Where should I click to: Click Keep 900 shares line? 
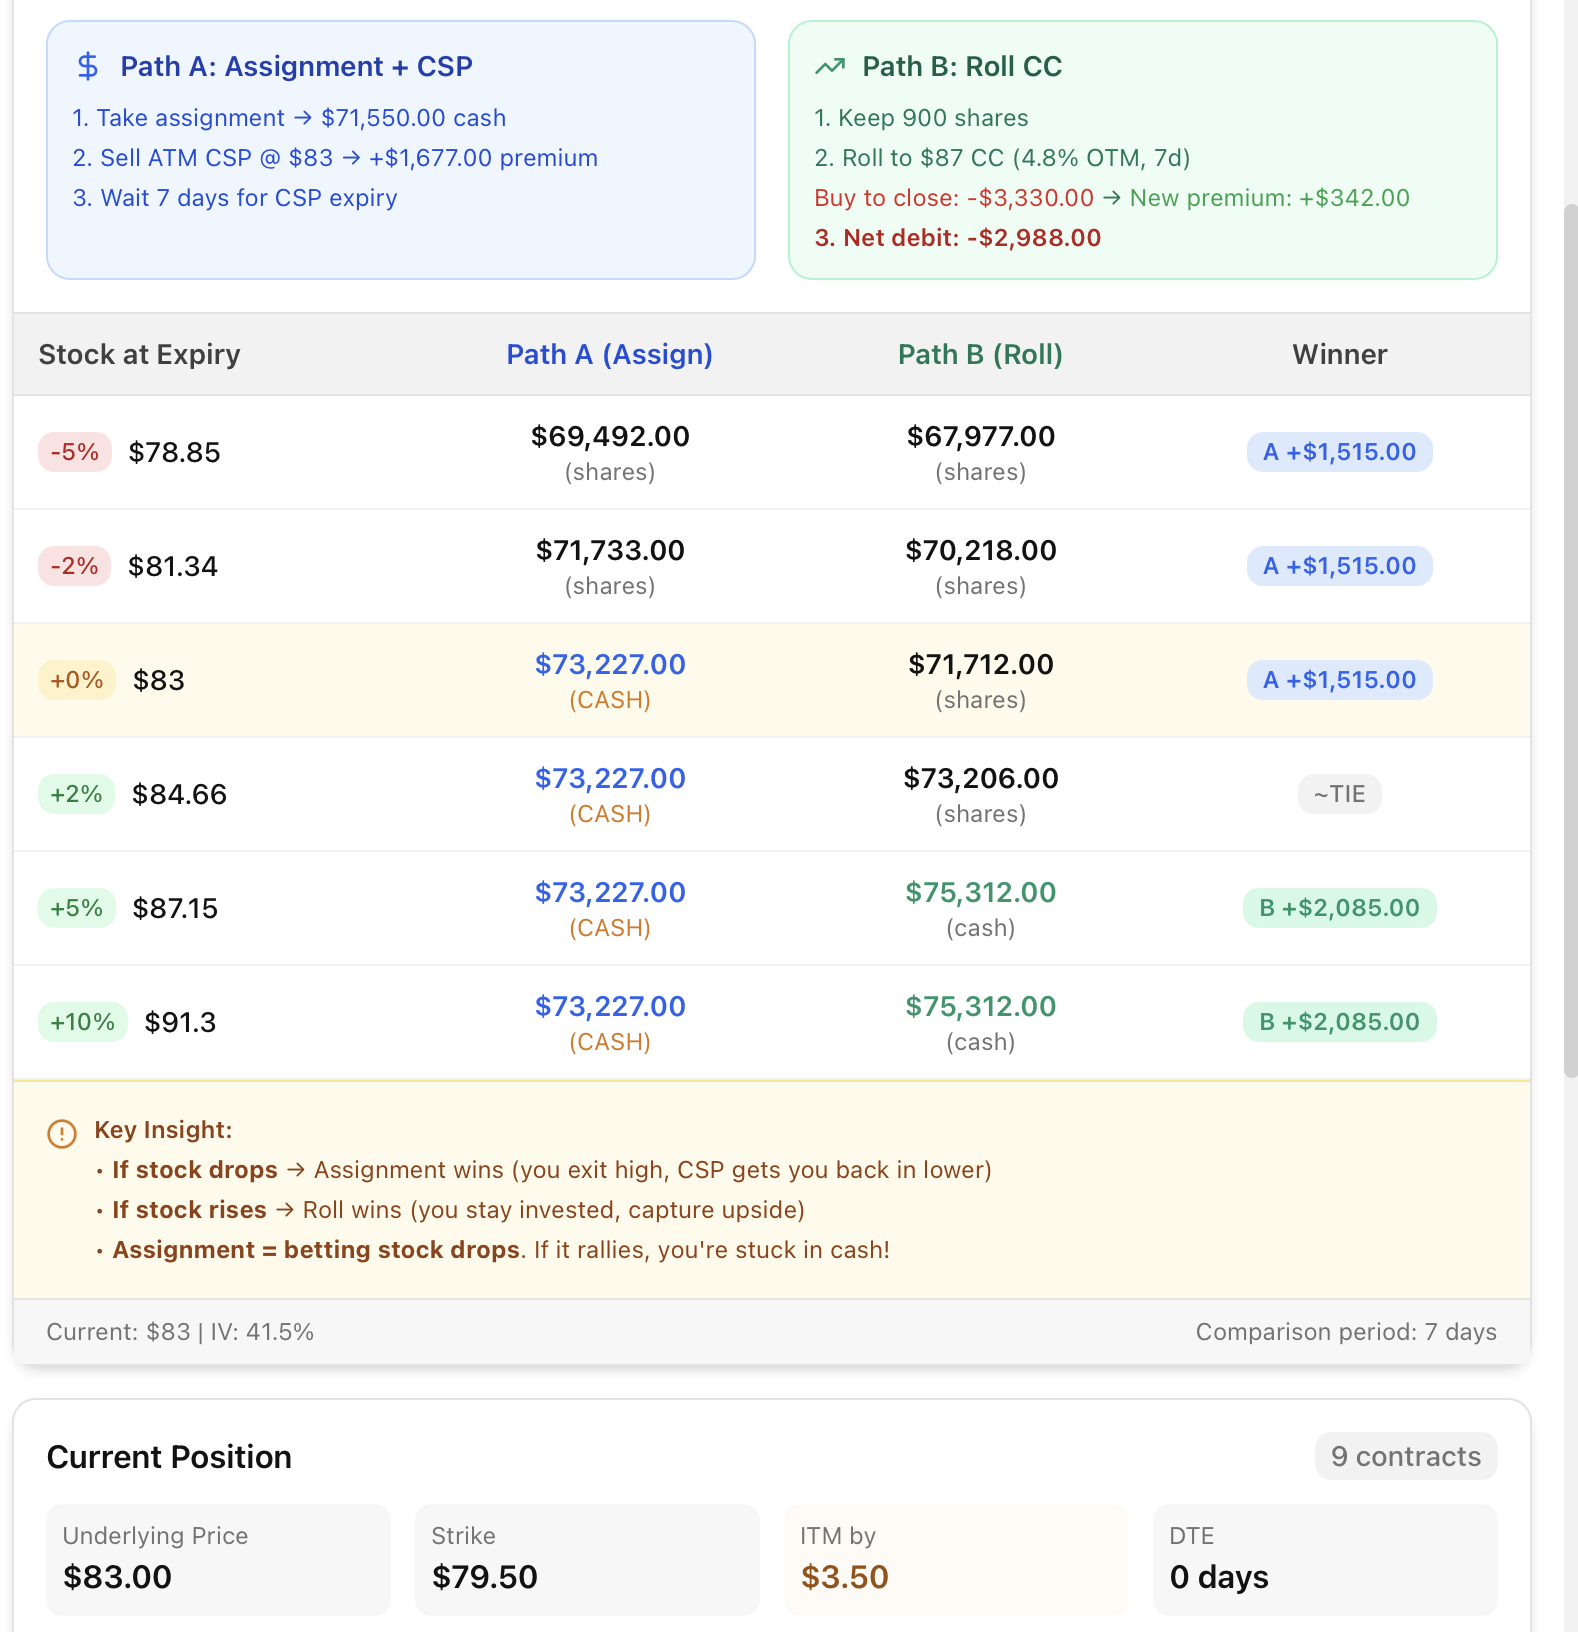tap(921, 118)
